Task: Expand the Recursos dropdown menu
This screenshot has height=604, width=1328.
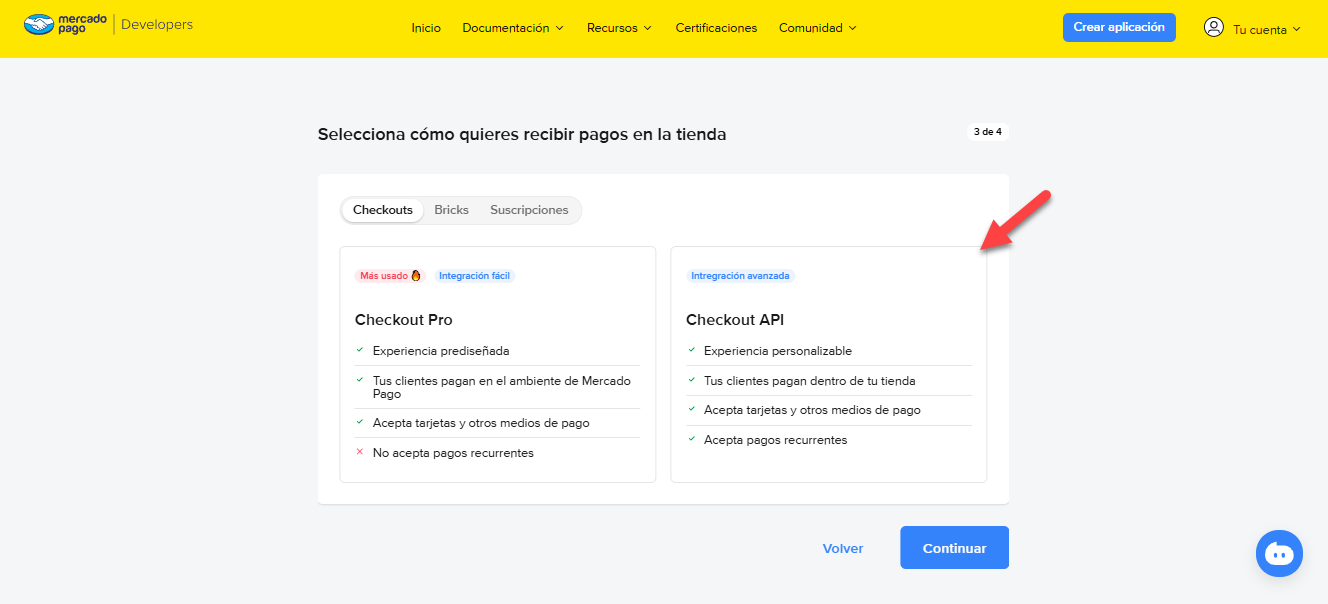Action: [619, 28]
